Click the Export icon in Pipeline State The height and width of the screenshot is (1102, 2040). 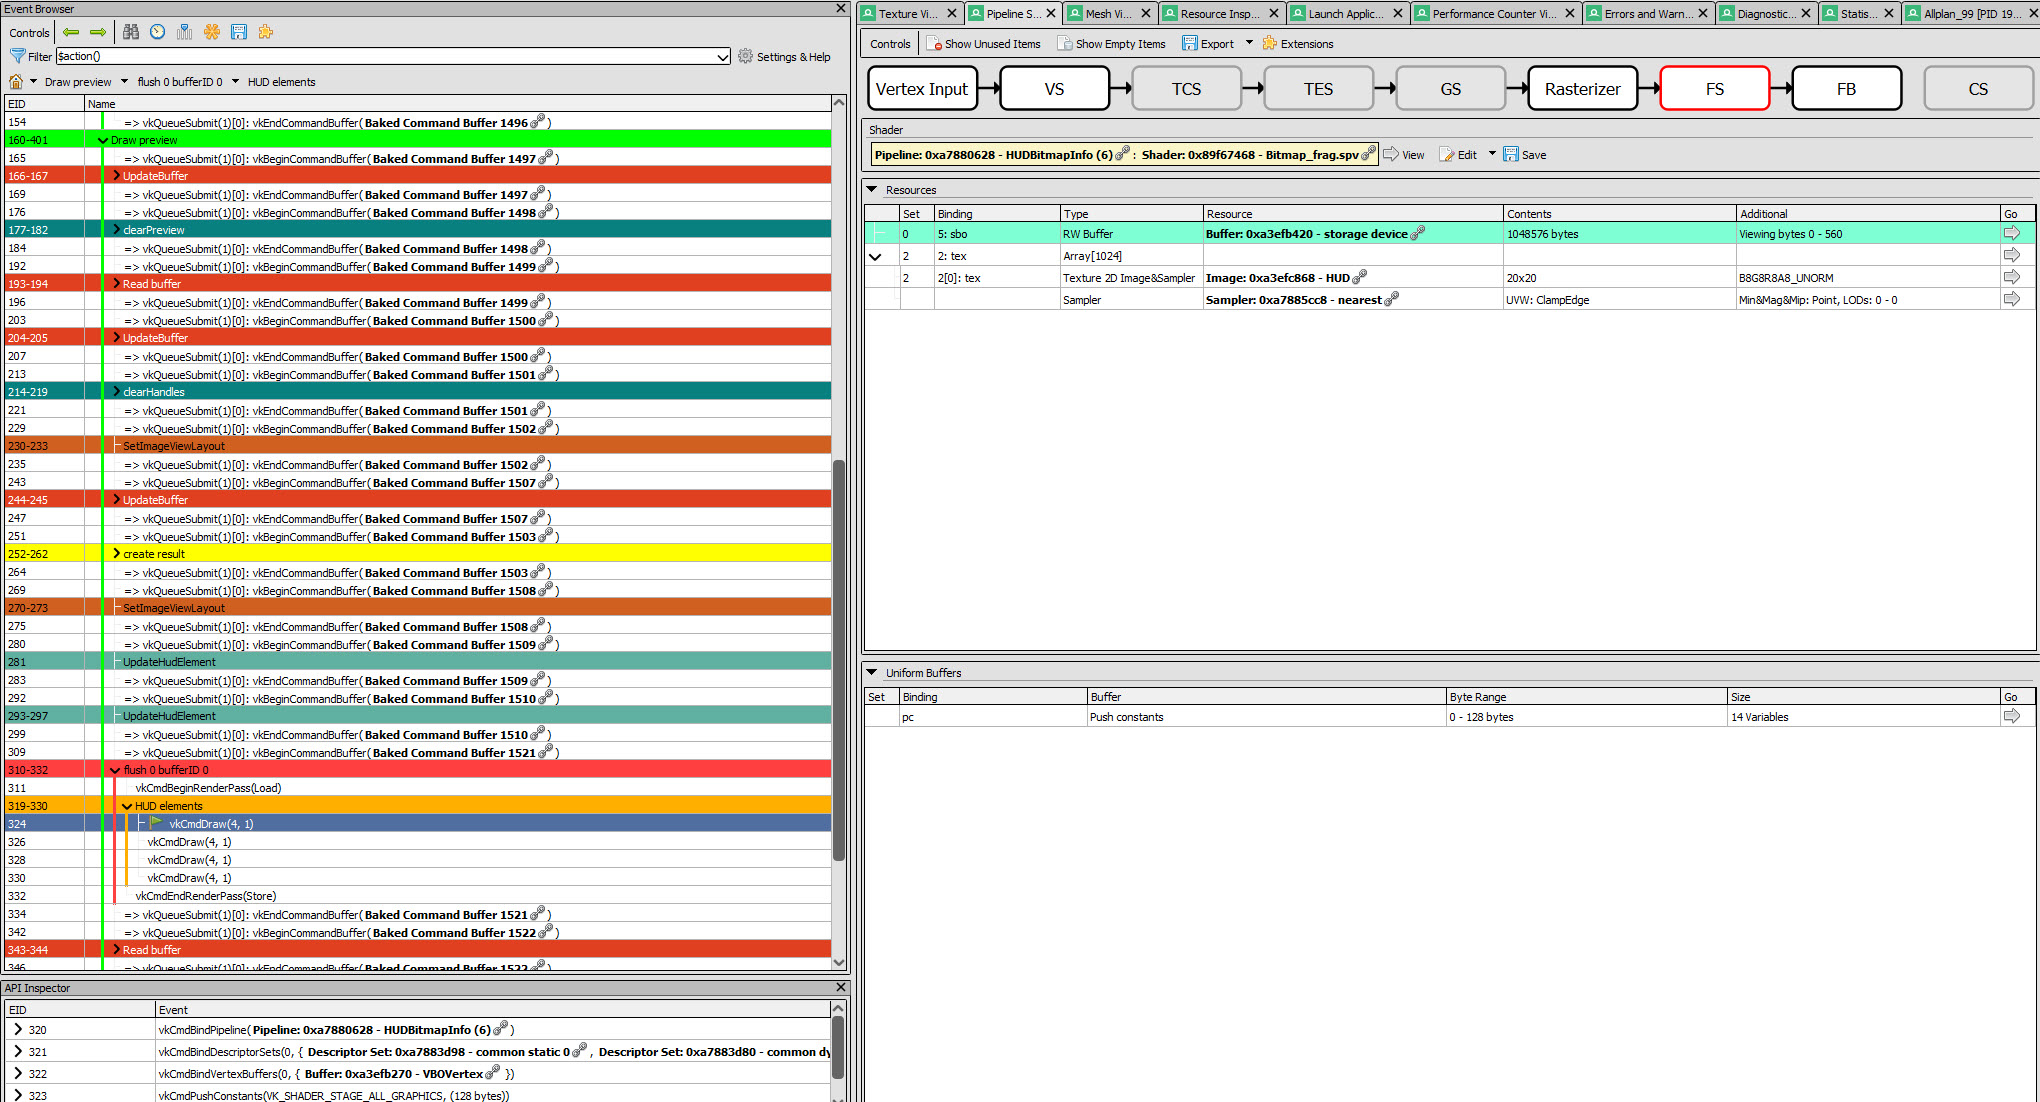(1191, 43)
